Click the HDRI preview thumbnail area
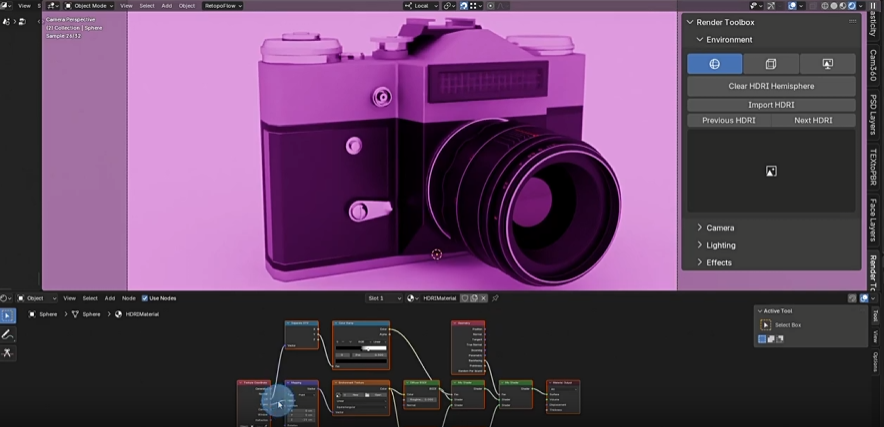 tap(771, 171)
